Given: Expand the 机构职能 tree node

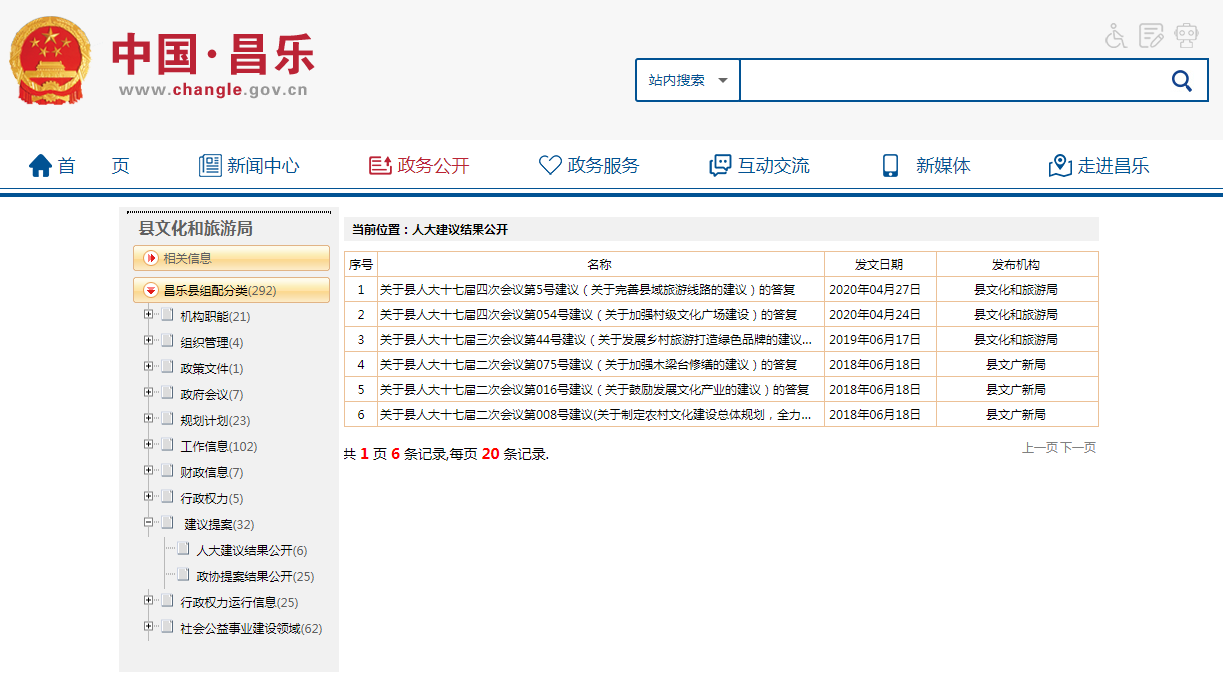Looking at the screenshot, I should [149, 315].
